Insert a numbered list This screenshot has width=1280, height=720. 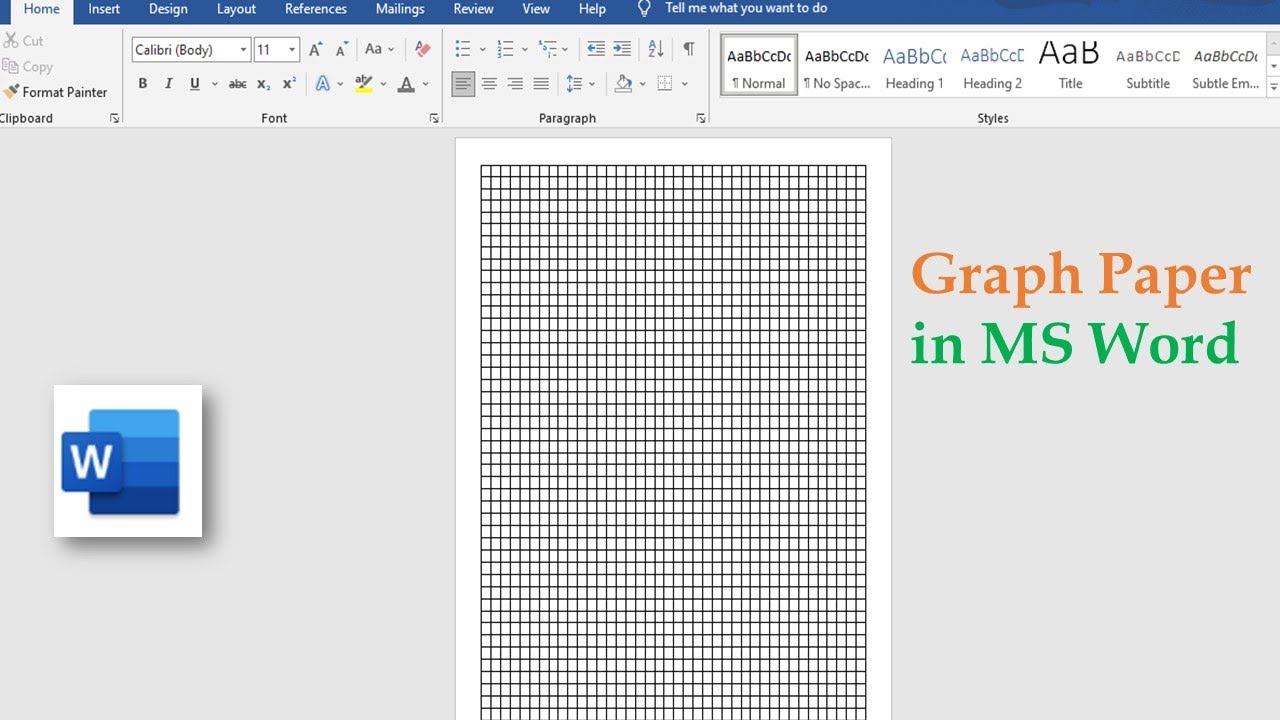click(504, 49)
